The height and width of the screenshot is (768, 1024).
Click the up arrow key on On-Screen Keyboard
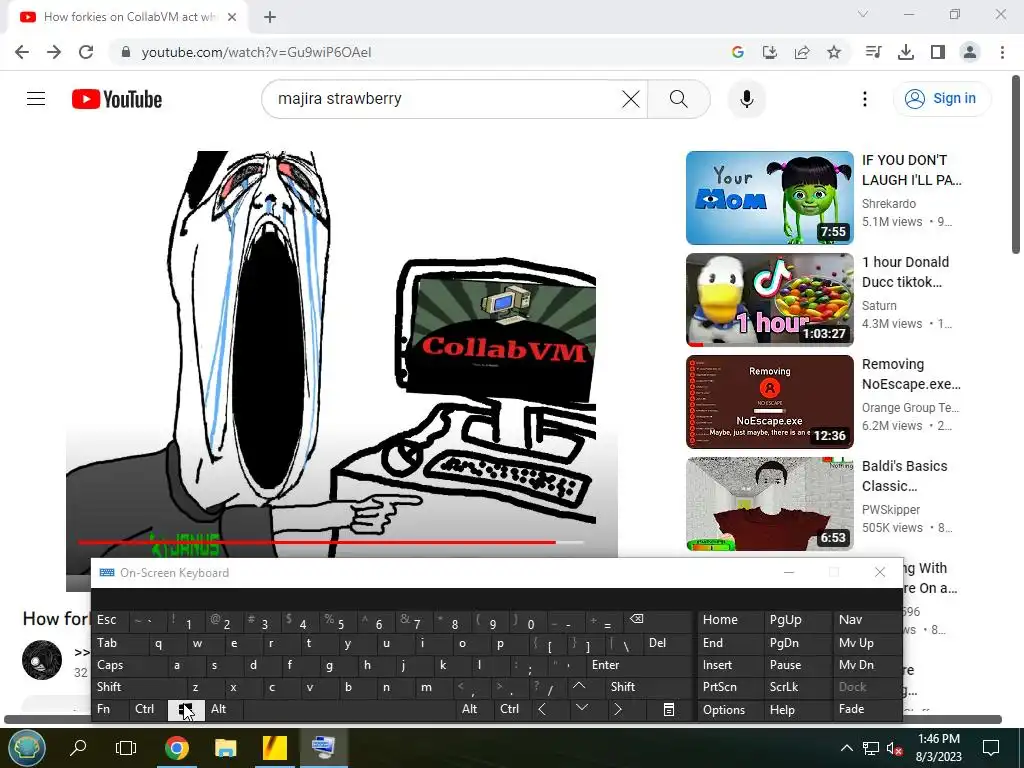[x=579, y=686]
